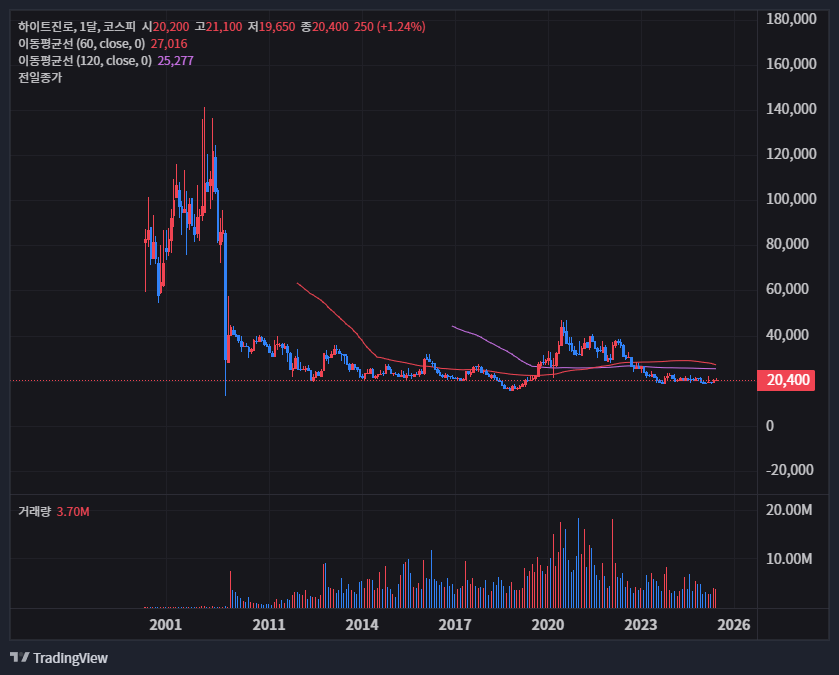Image resolution: width=839 pixels, height=675 pixels.
Task: Click the 20,400 current price label
Action: point(786,380)
